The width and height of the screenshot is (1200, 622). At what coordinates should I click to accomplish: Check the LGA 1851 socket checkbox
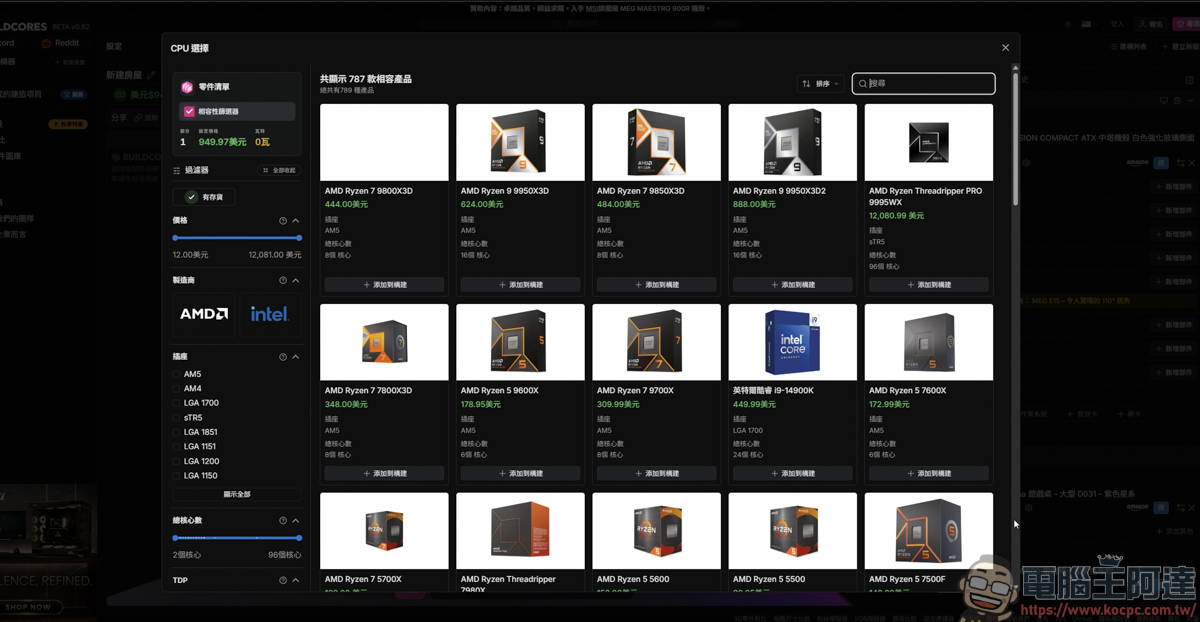point(177,433)
